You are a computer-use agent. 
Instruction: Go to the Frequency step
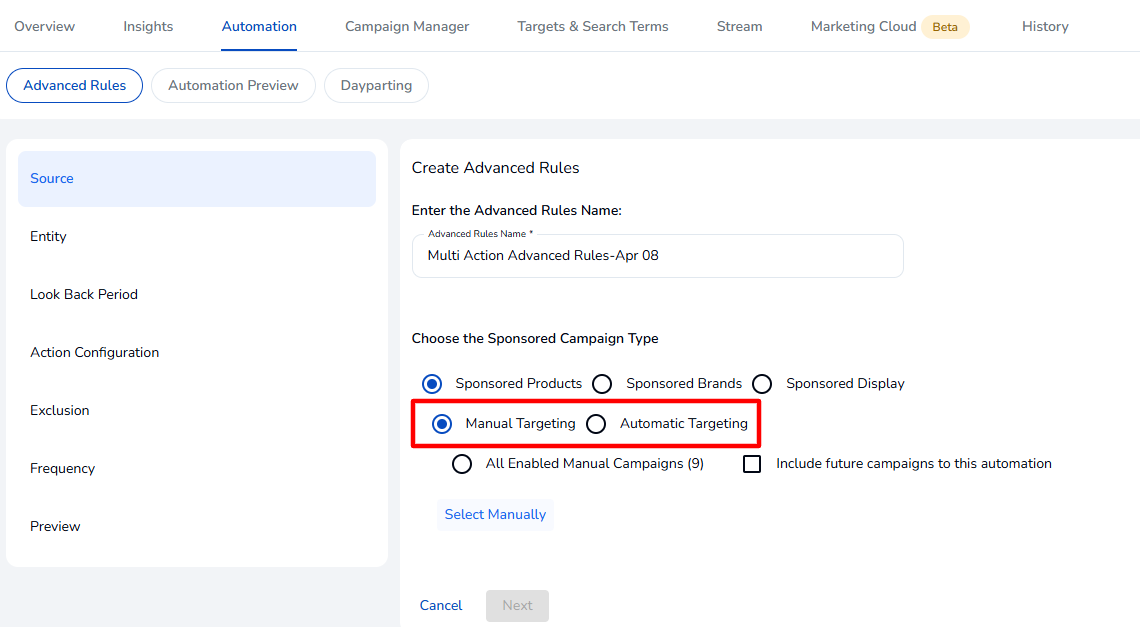tap(63, 469)
